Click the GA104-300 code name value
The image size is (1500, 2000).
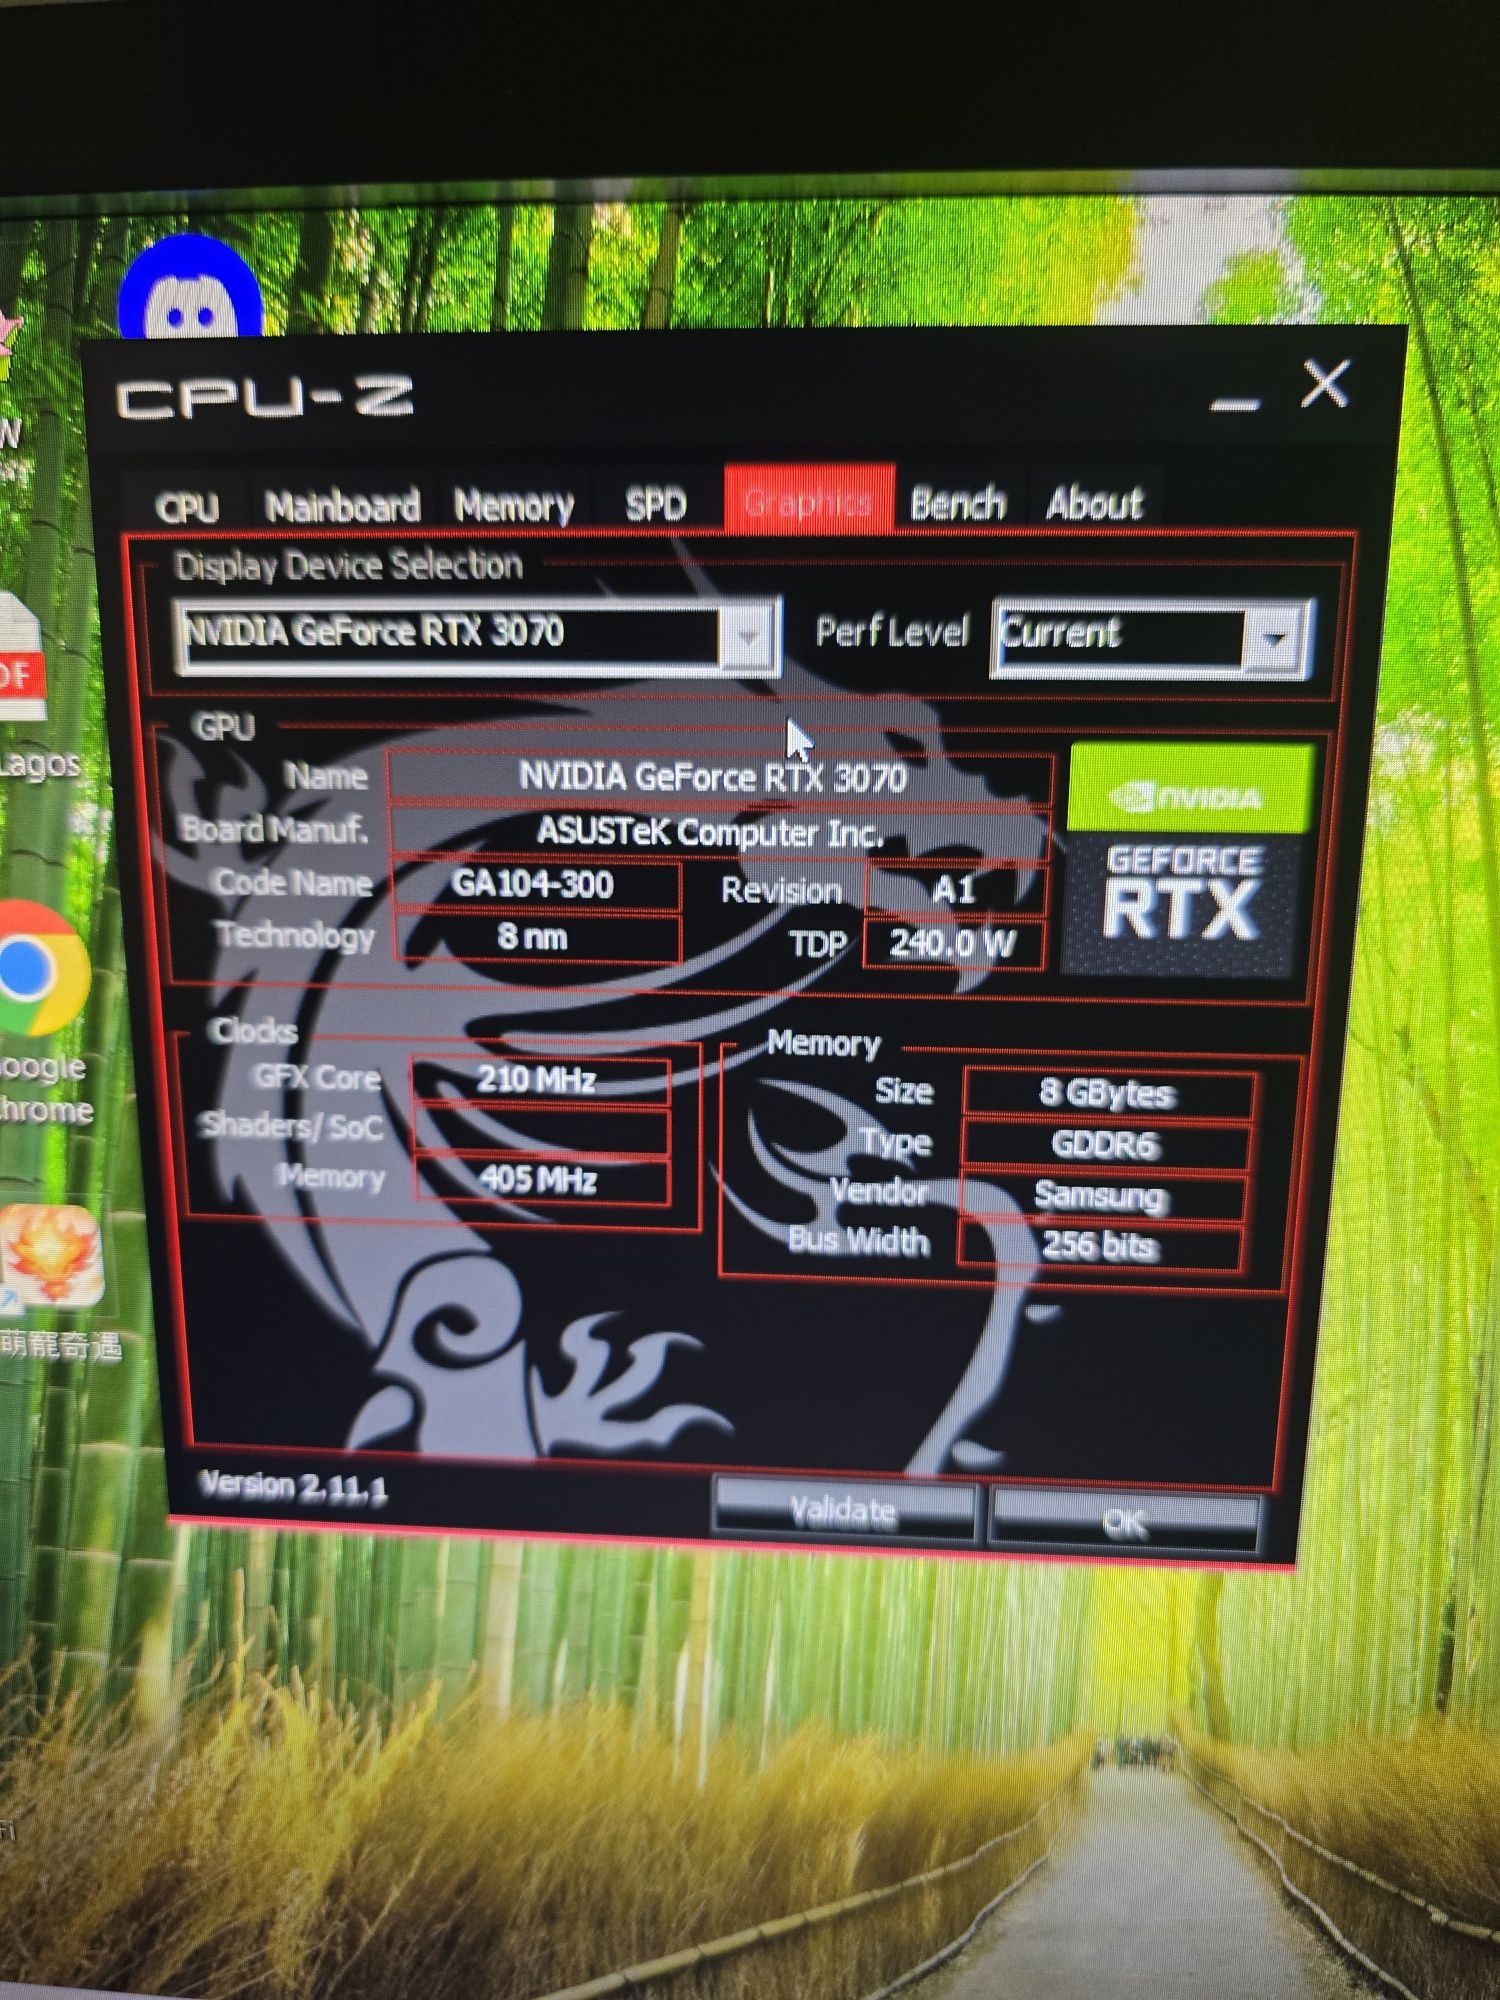click(x=536, y=884)
